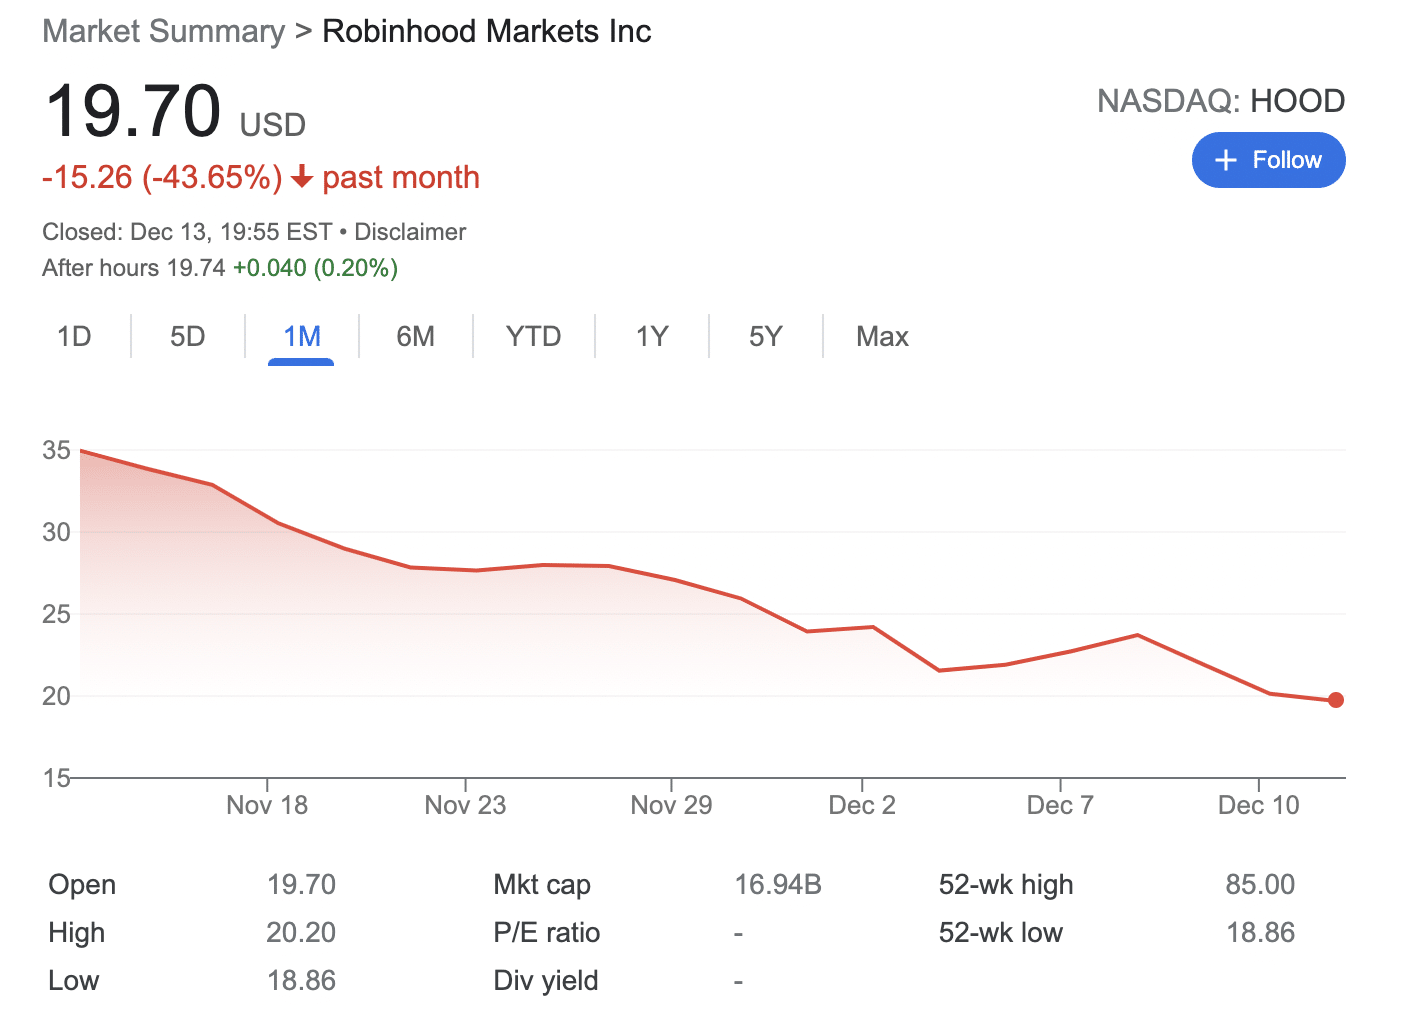Screen dimensions: 1402x1022
Task: Click the Dec 10 axis label
Action: click(1258, 805)
